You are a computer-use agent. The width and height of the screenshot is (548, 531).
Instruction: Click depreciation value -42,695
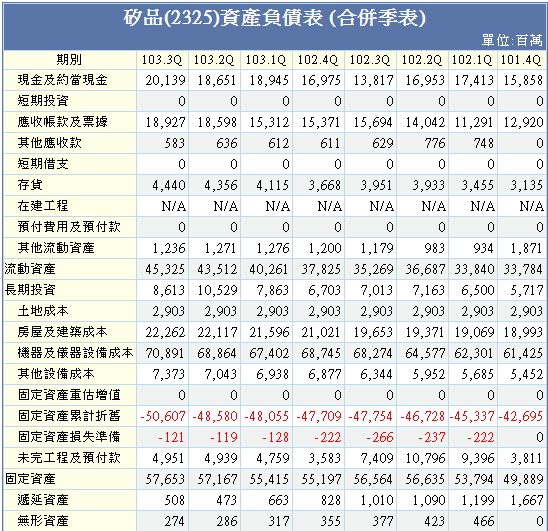(521, 416)
